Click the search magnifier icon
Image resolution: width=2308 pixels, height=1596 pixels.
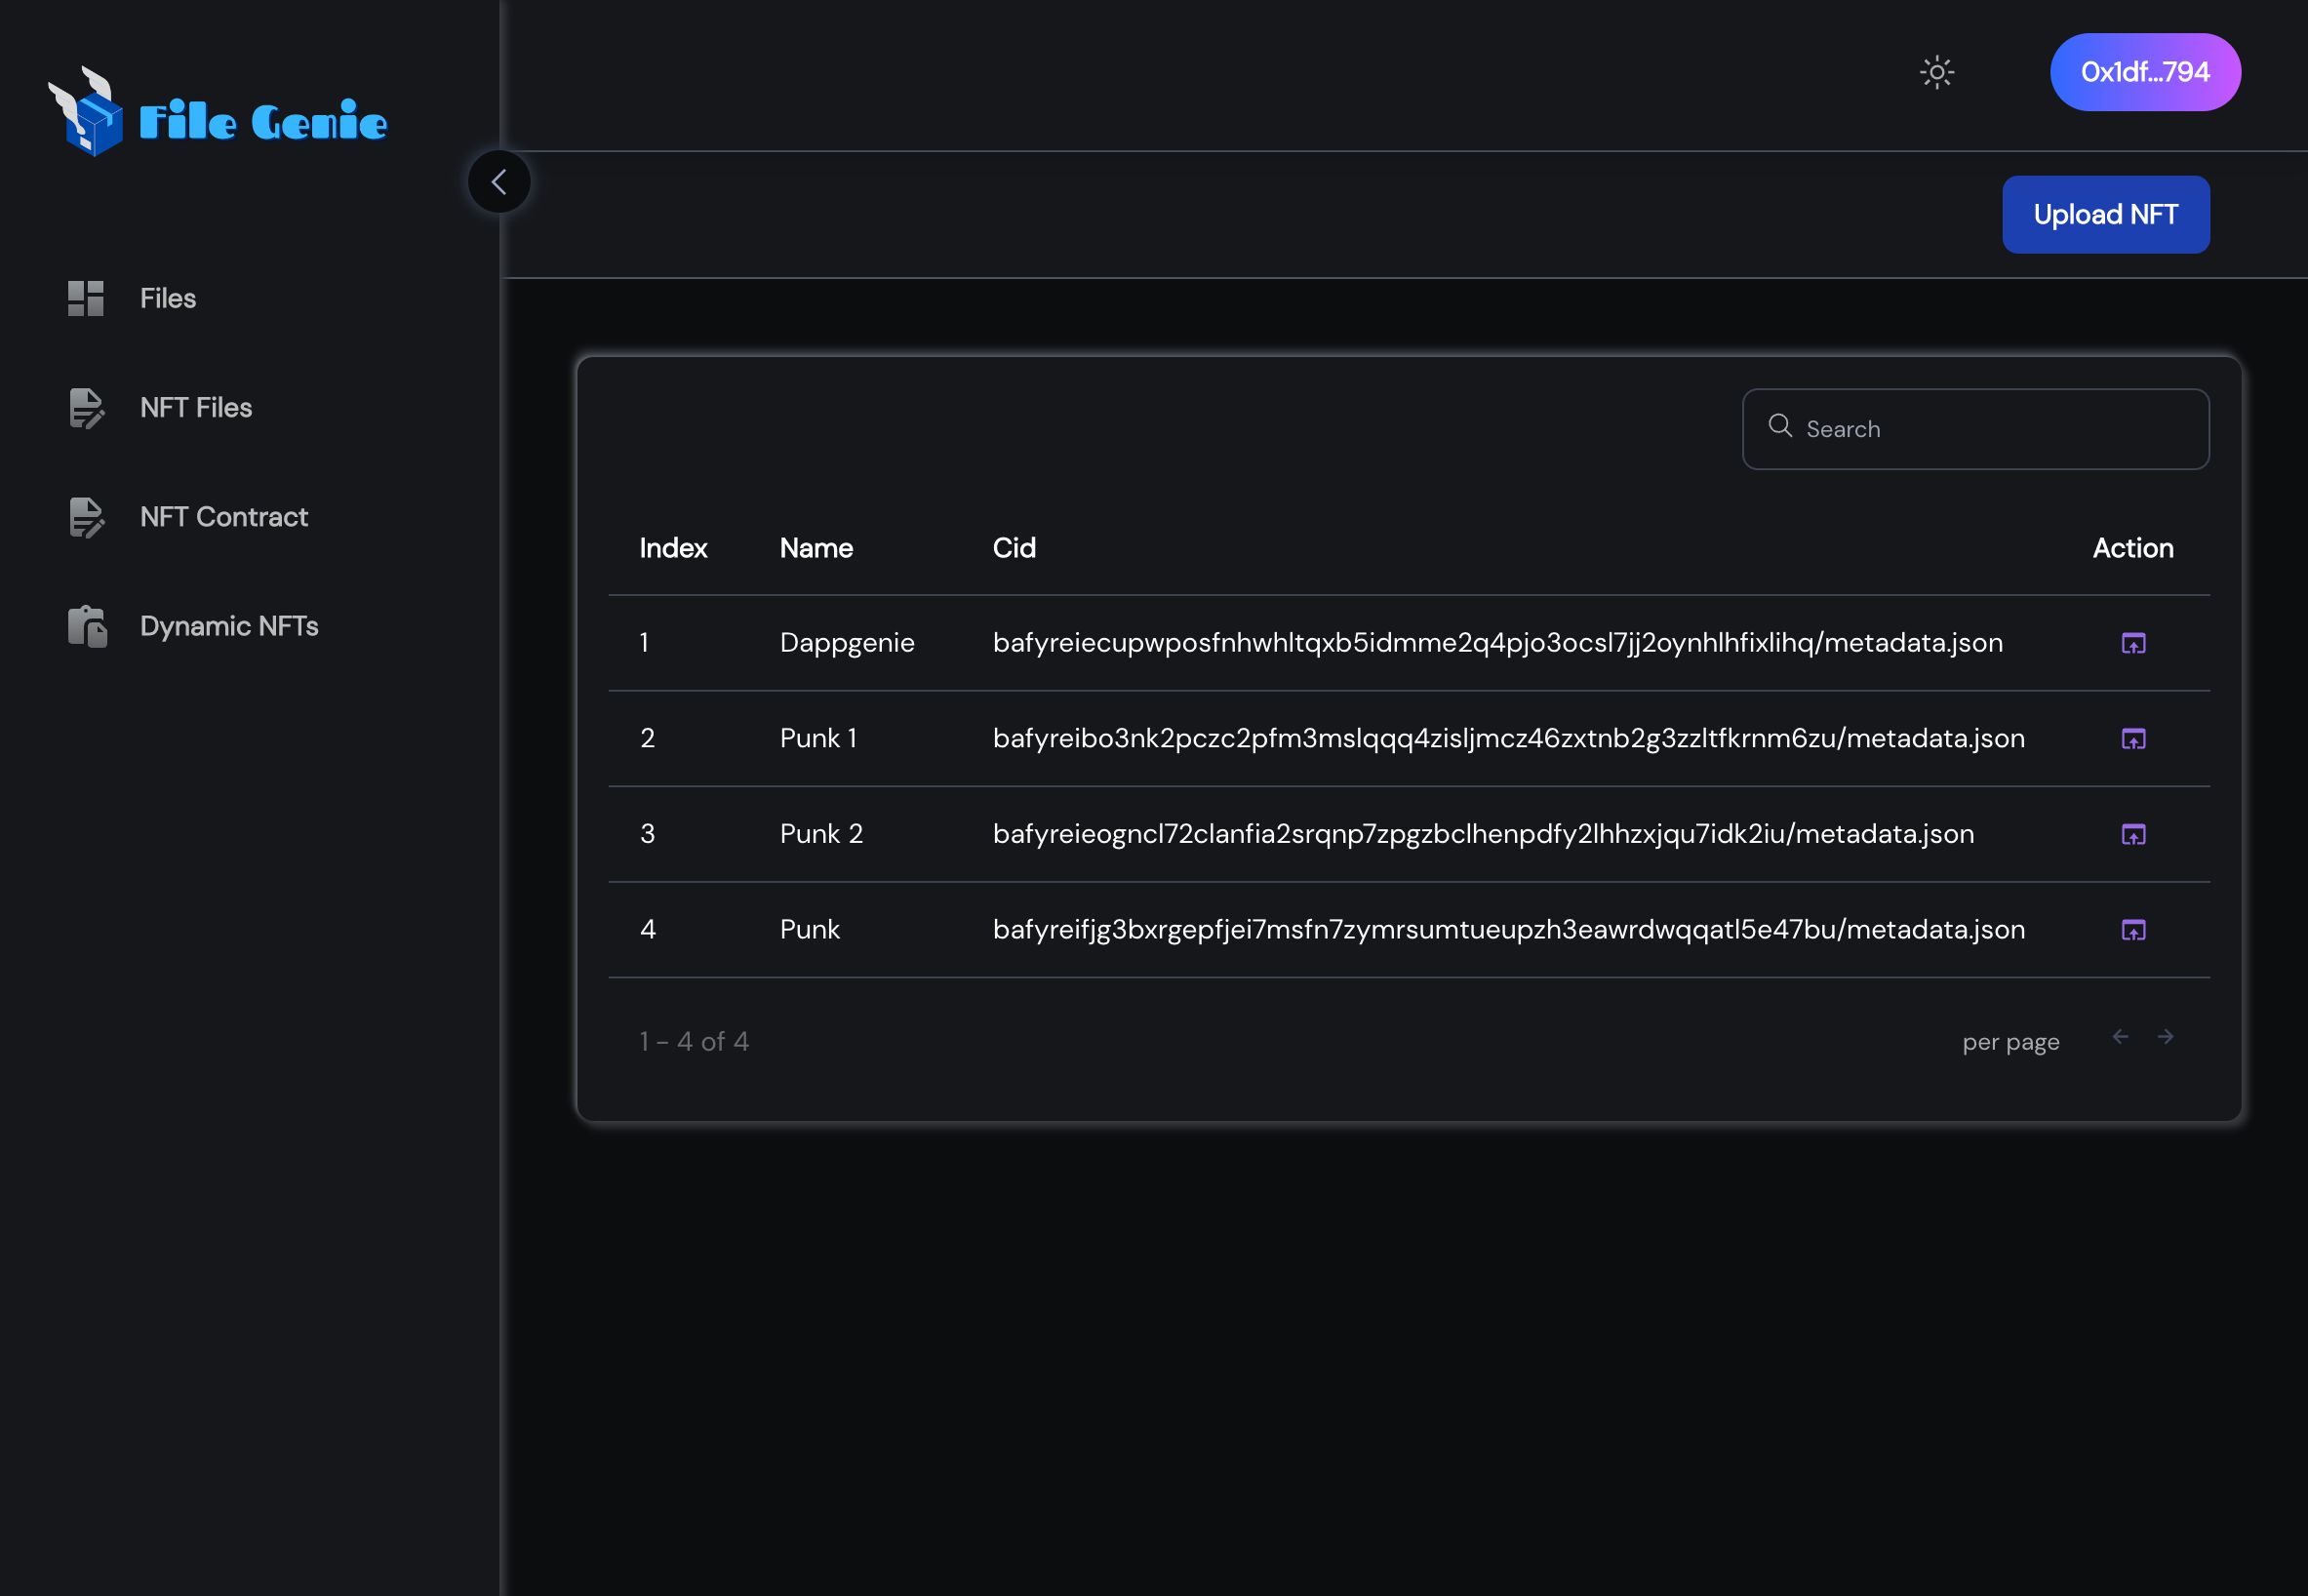point(1780,426)
